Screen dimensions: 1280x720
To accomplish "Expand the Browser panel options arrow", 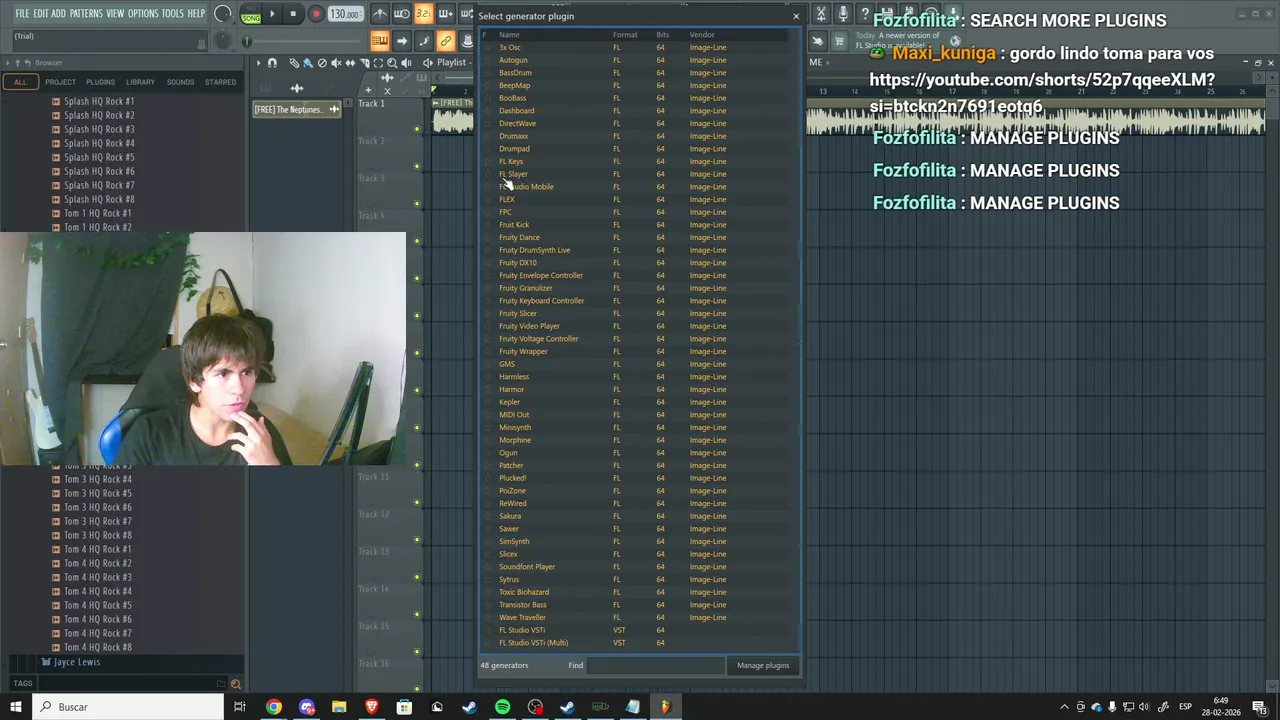I will 6,63.
